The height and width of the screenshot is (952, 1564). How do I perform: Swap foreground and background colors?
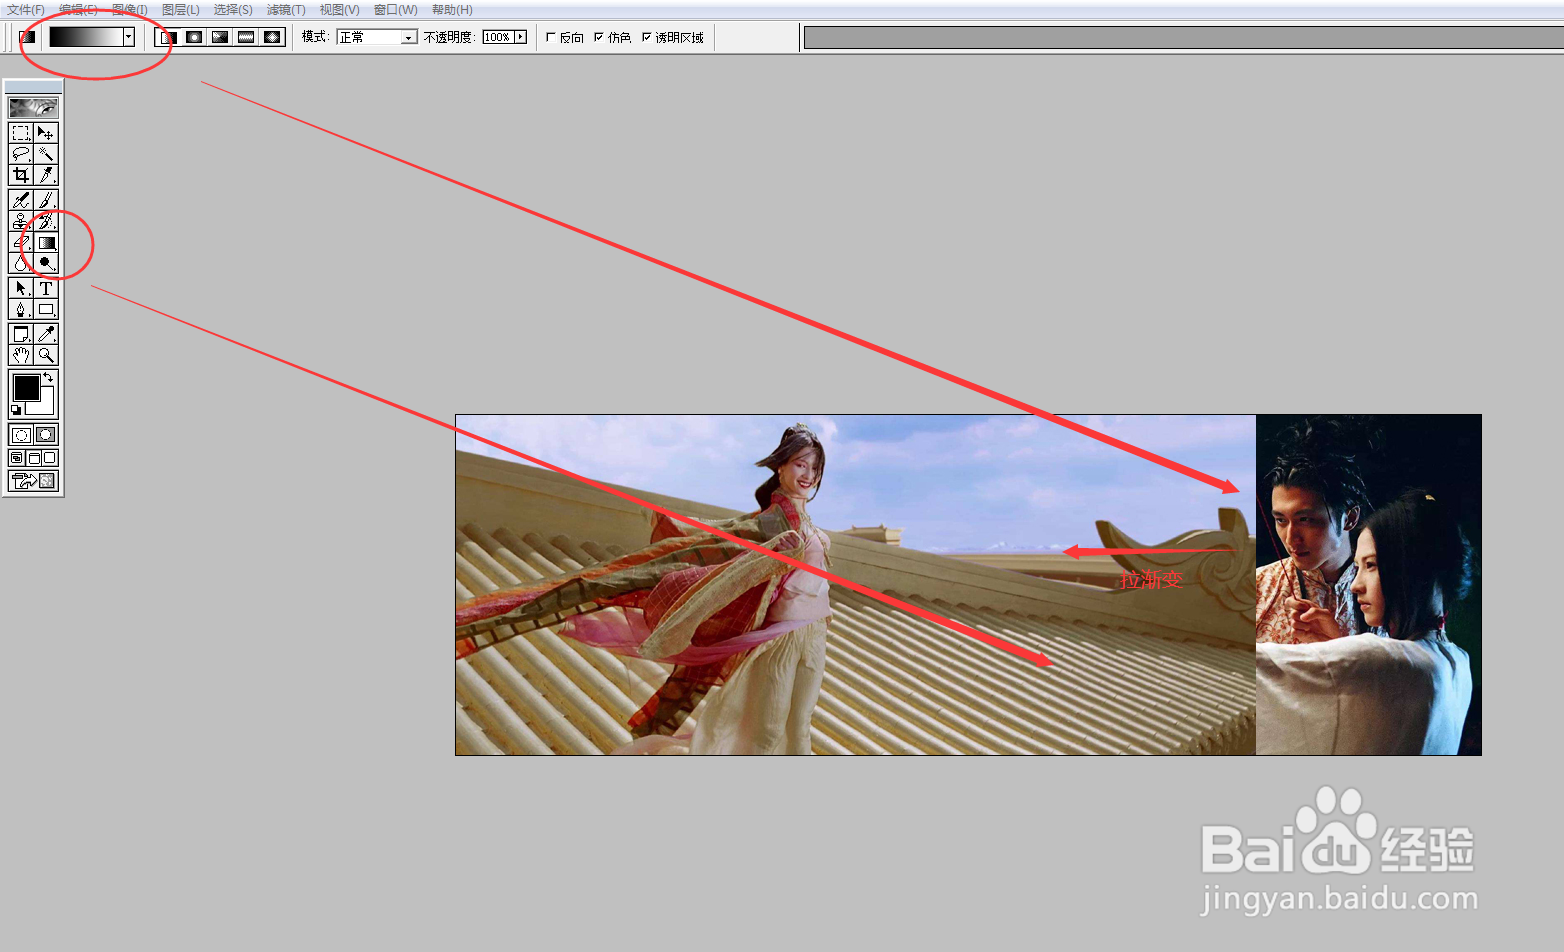click(48, 377)
